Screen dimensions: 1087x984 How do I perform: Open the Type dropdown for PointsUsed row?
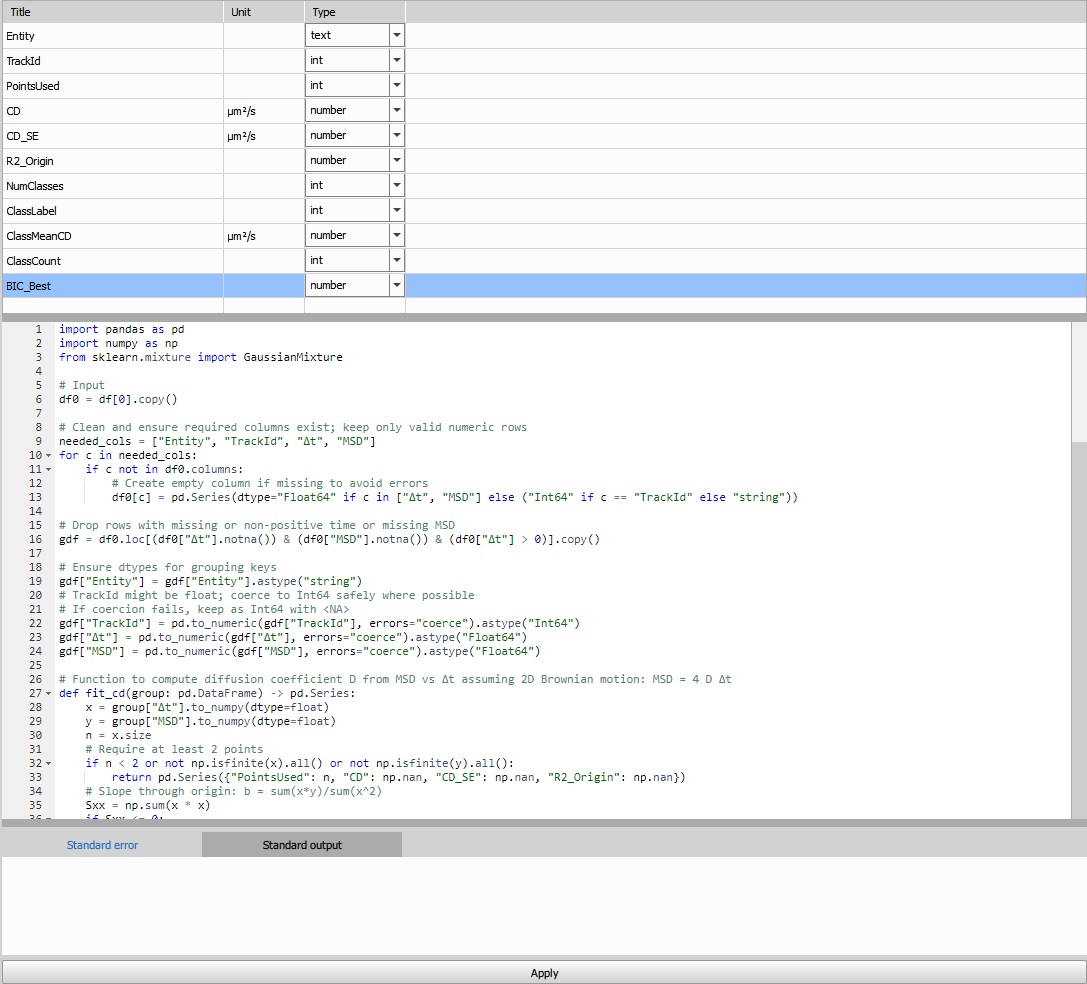coord(397,85)
